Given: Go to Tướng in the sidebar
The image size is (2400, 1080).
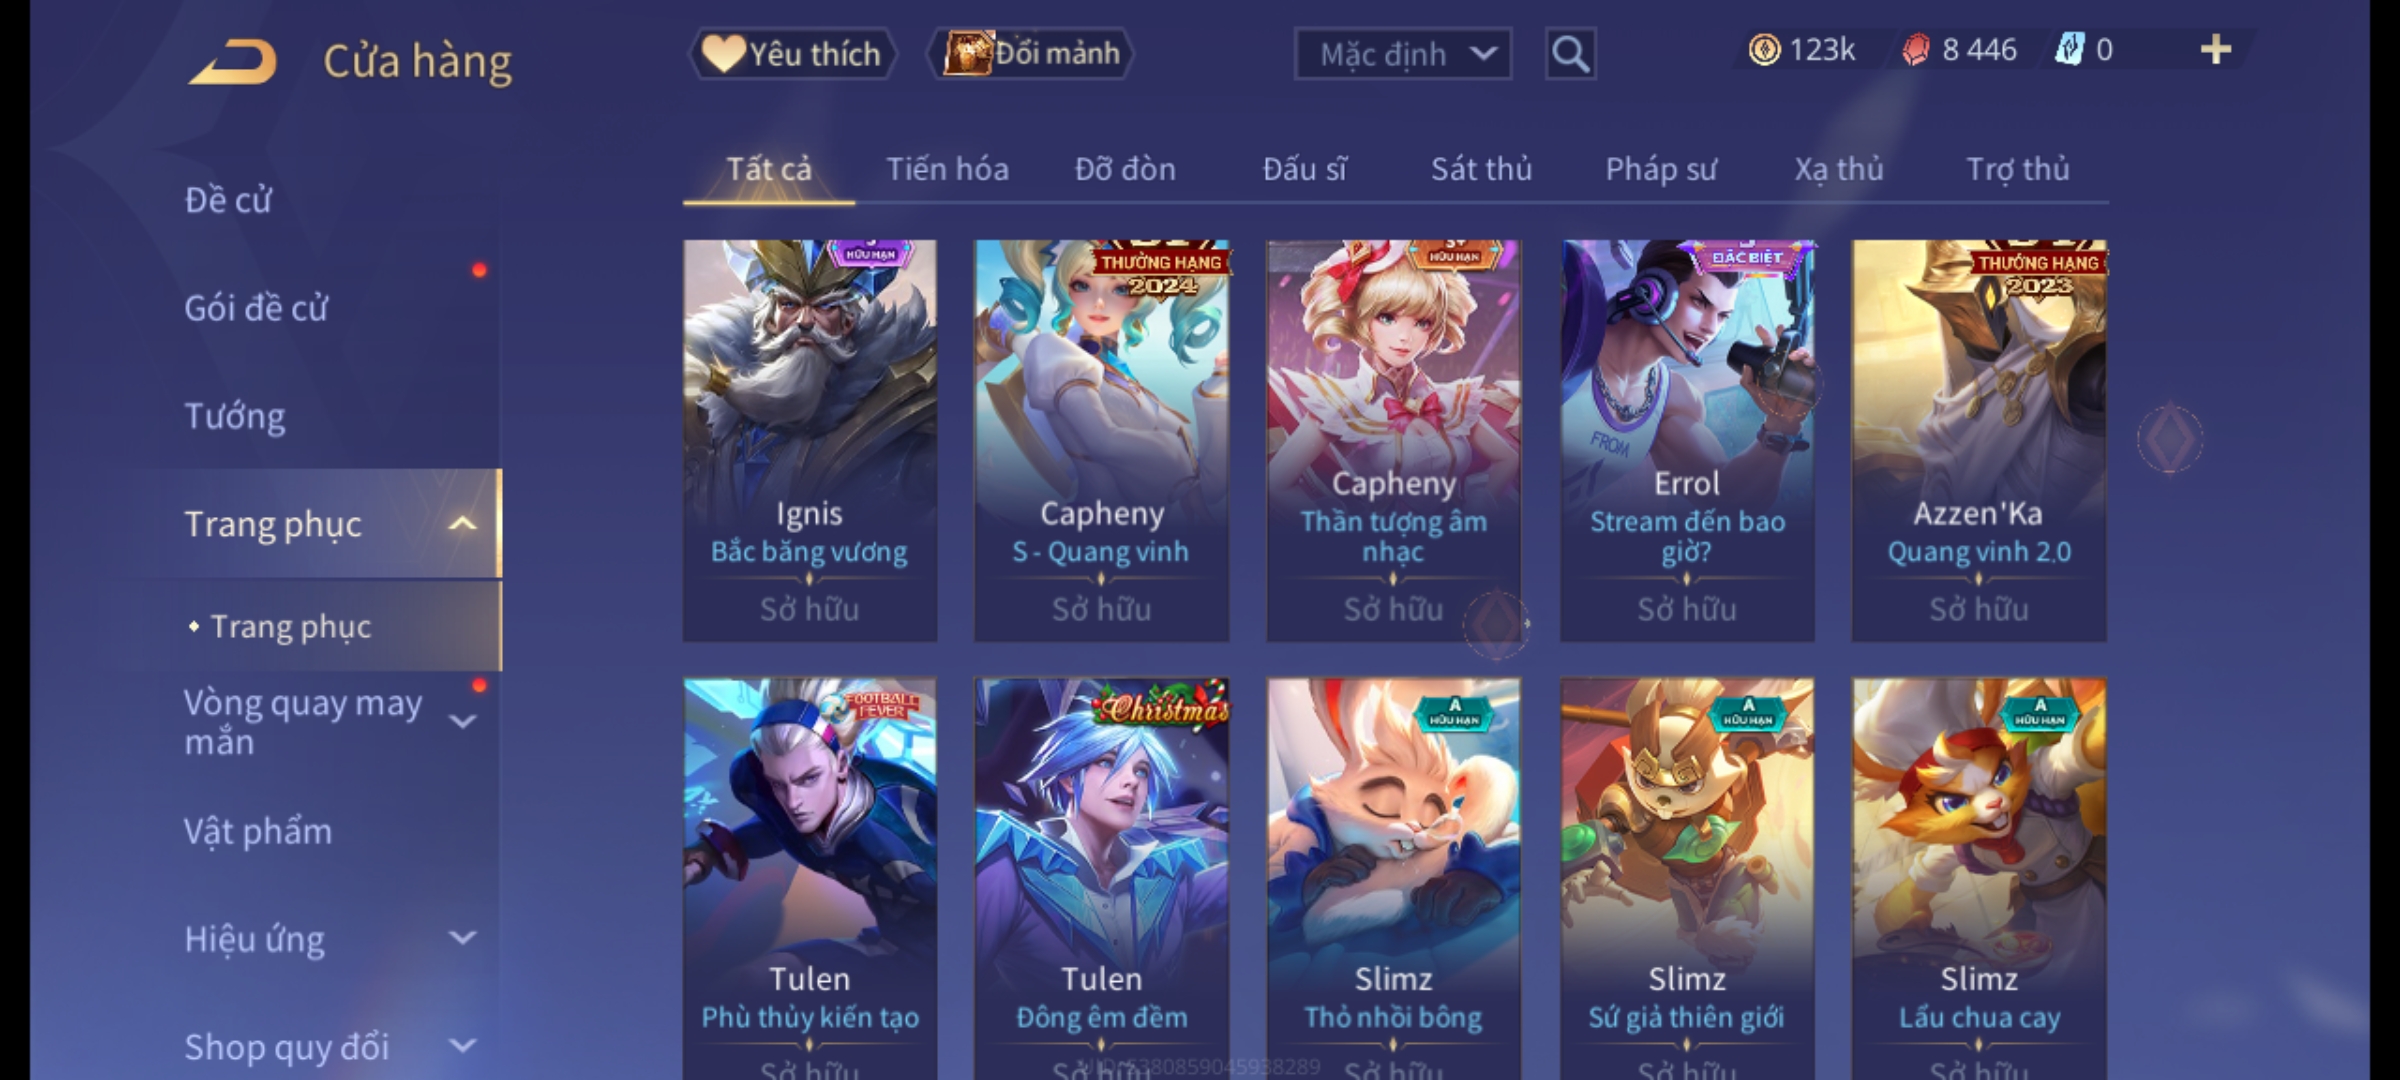Looking at the screenshot, I should tap(234, 416).
